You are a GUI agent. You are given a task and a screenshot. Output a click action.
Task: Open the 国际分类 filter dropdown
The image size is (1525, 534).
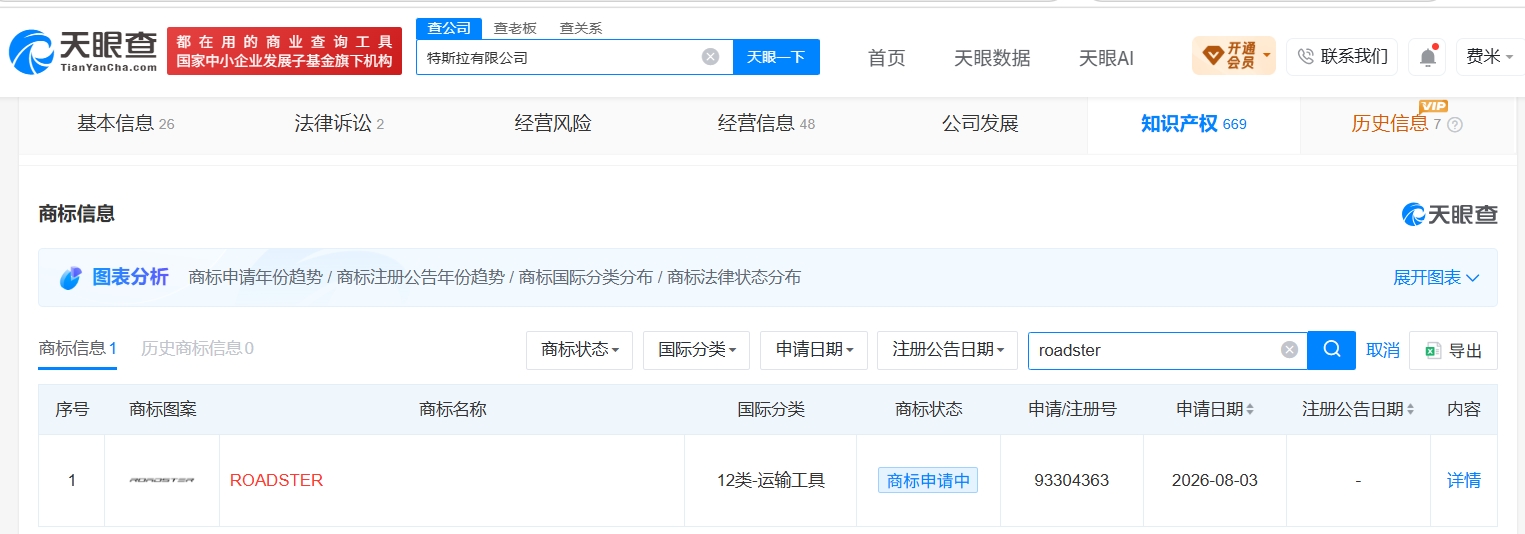696,350
